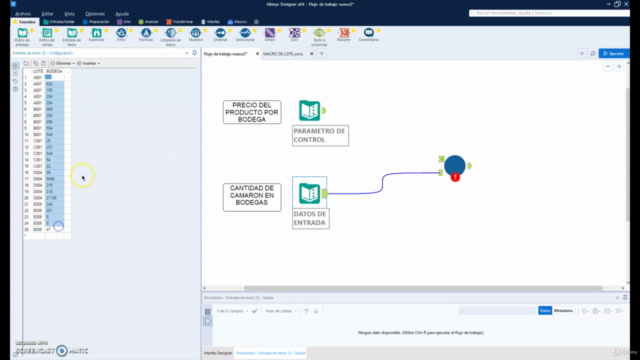This screenshot has width=640, height=360.
Task: Click PARAMETRO DE CONTROL node icon on canvas
Action: 309,111
